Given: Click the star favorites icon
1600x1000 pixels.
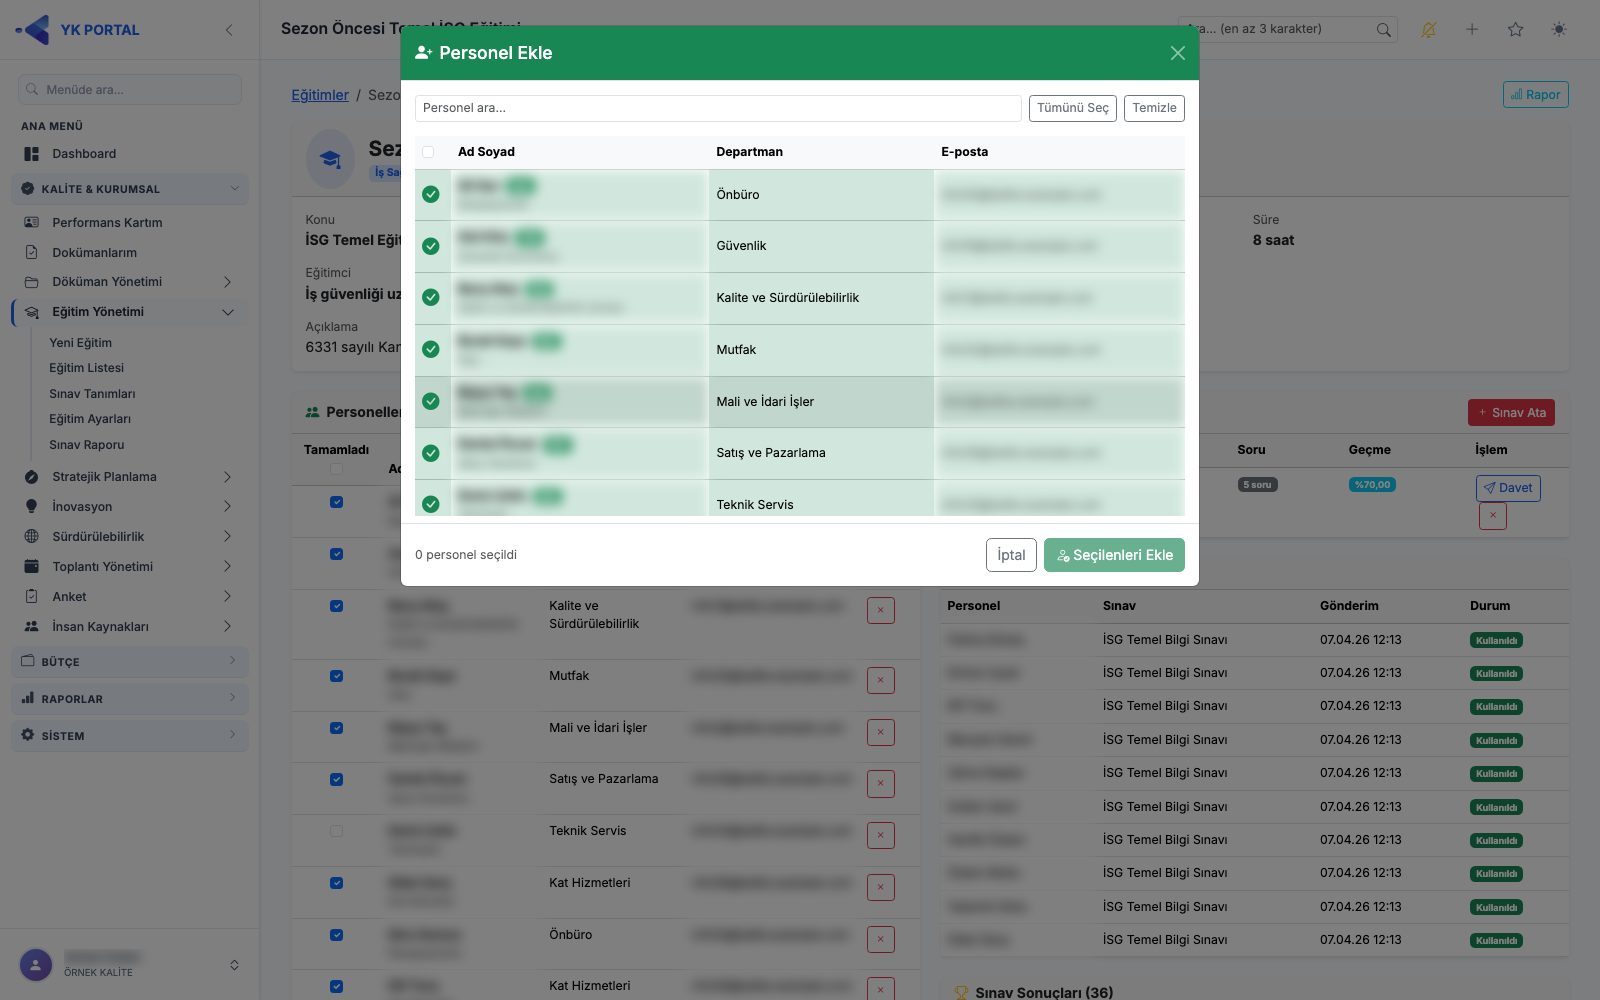Looking at the screenshot, I should coord(1516,29).
